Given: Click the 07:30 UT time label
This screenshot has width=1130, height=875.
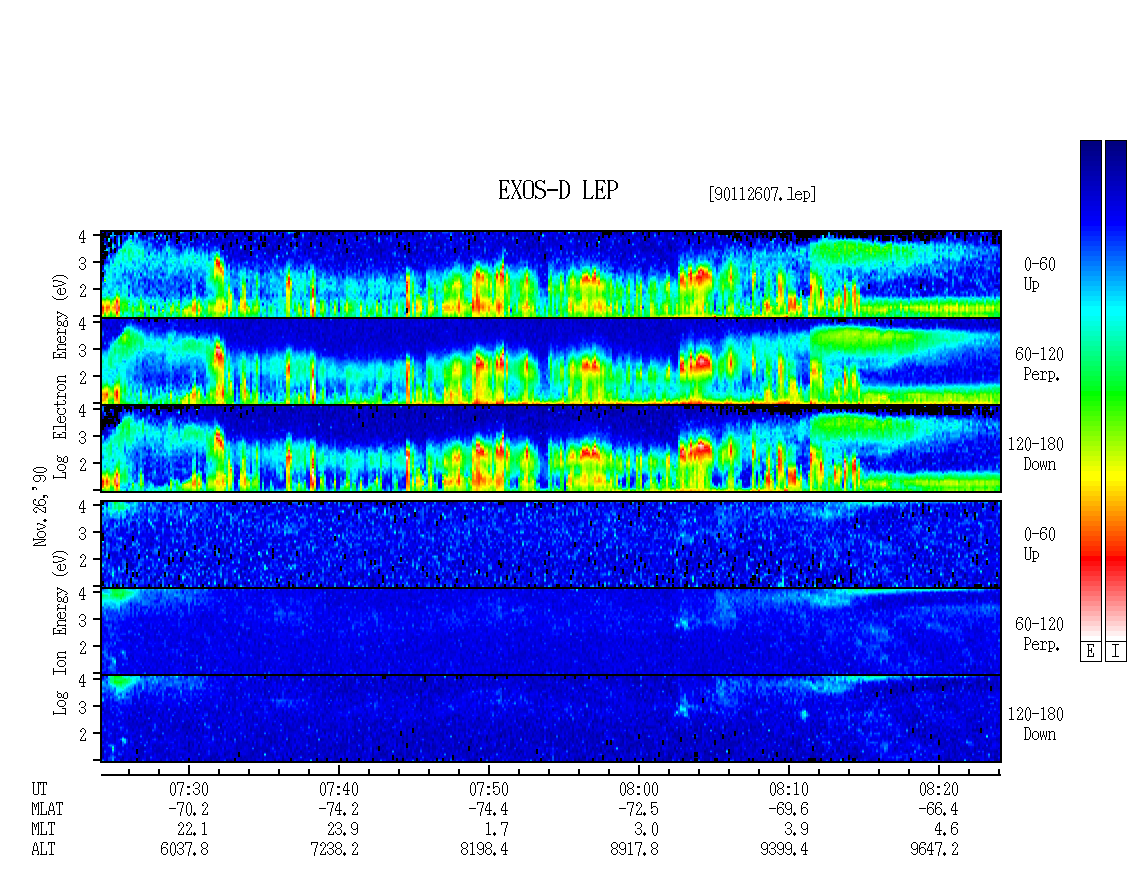Looking at the screenshot, I should (189, 789).
